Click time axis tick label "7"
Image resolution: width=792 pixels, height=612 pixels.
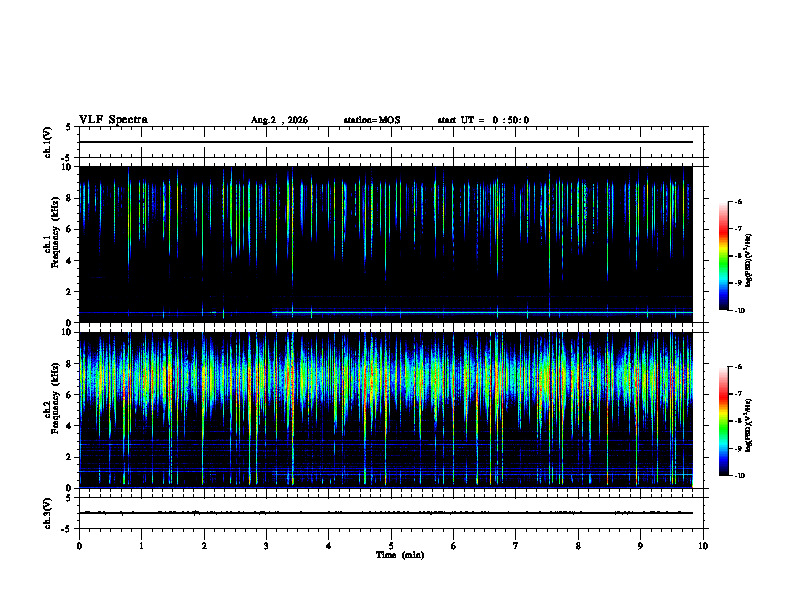tap(516, 546)
